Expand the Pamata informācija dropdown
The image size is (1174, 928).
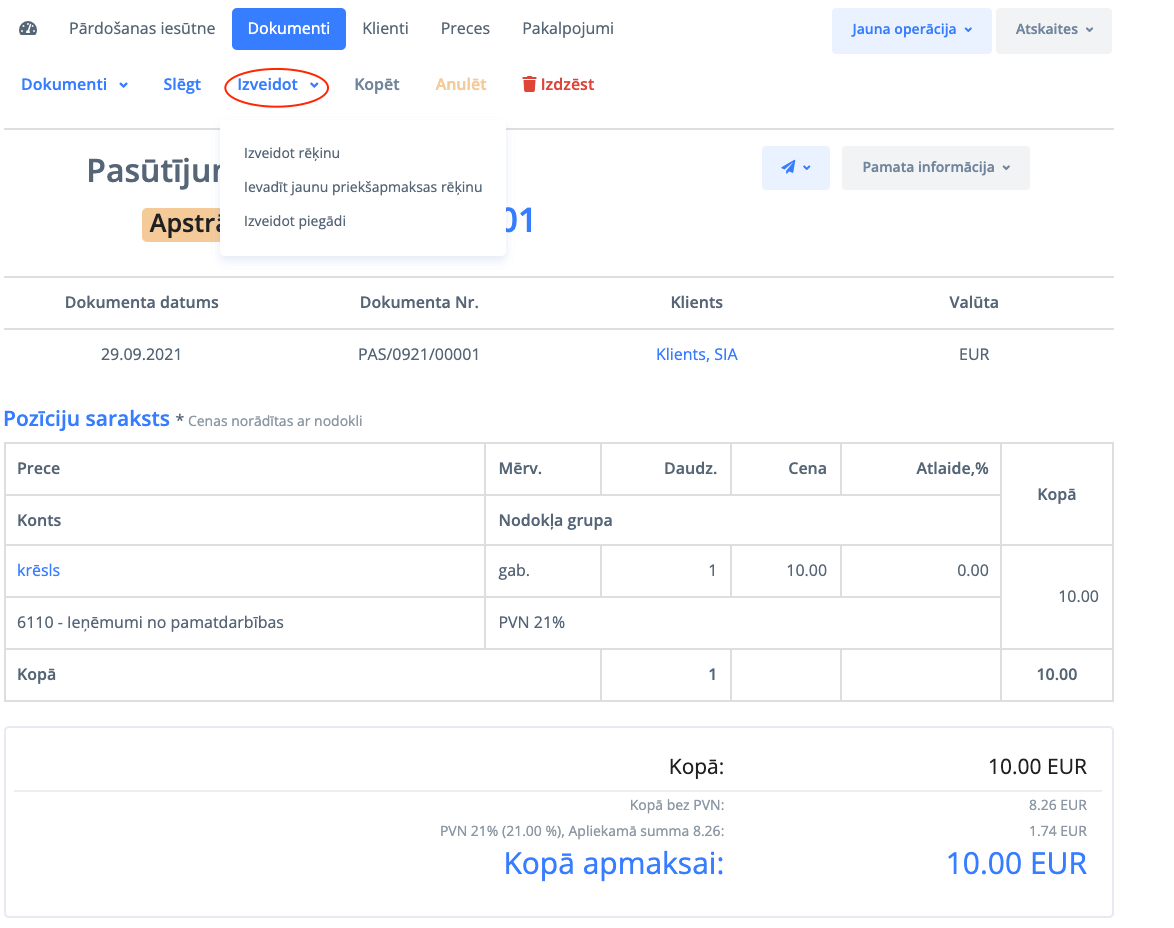coord(935,168)
